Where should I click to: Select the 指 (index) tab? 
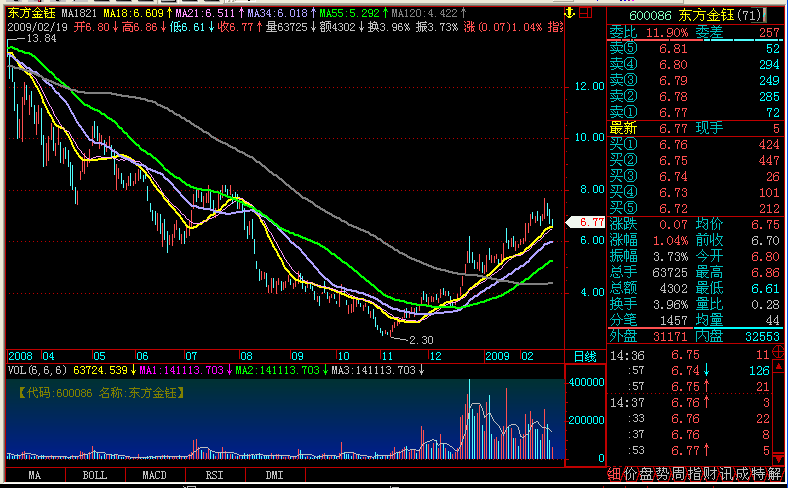click(695, 474)
